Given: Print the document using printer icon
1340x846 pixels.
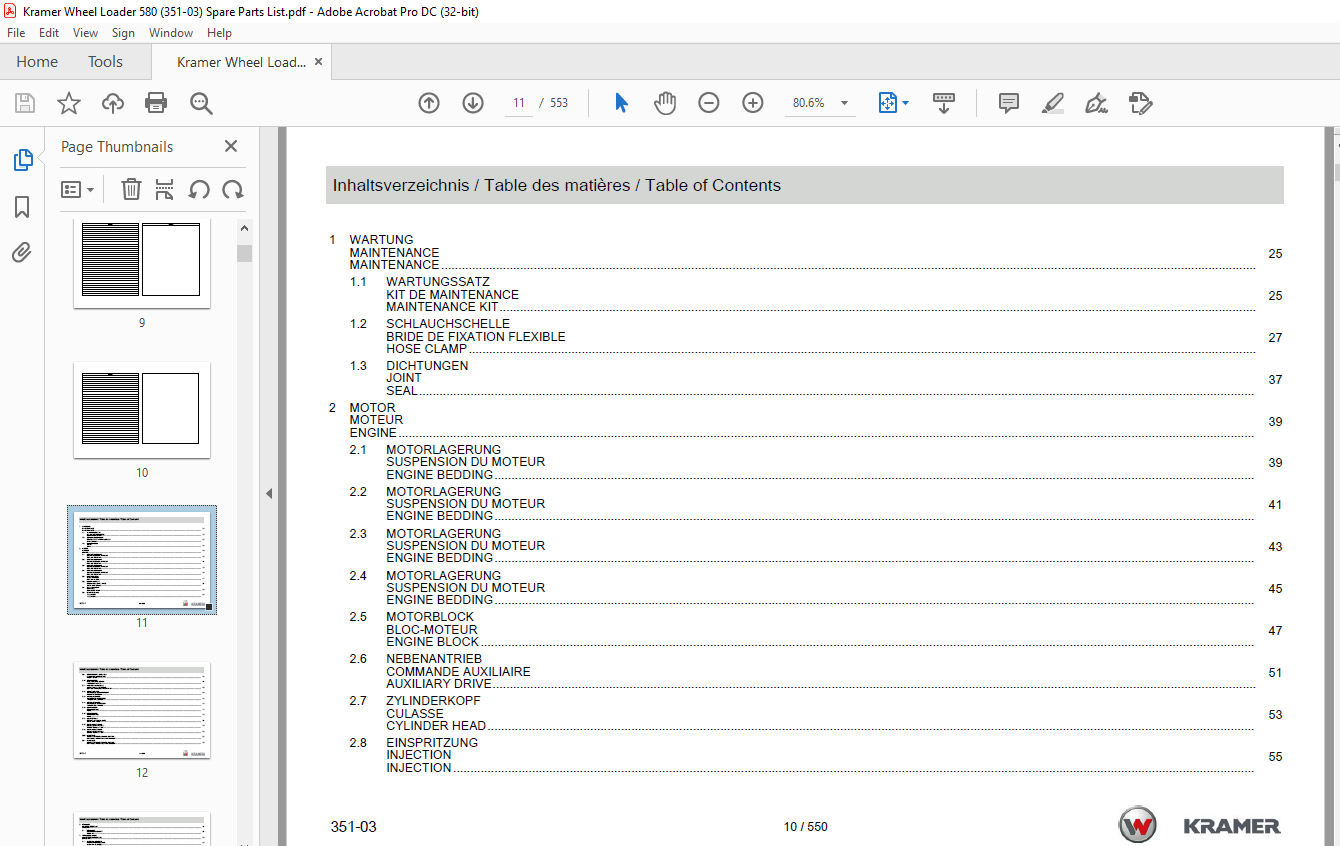Looking at the screenshot, I should click(x=156, y=103).
